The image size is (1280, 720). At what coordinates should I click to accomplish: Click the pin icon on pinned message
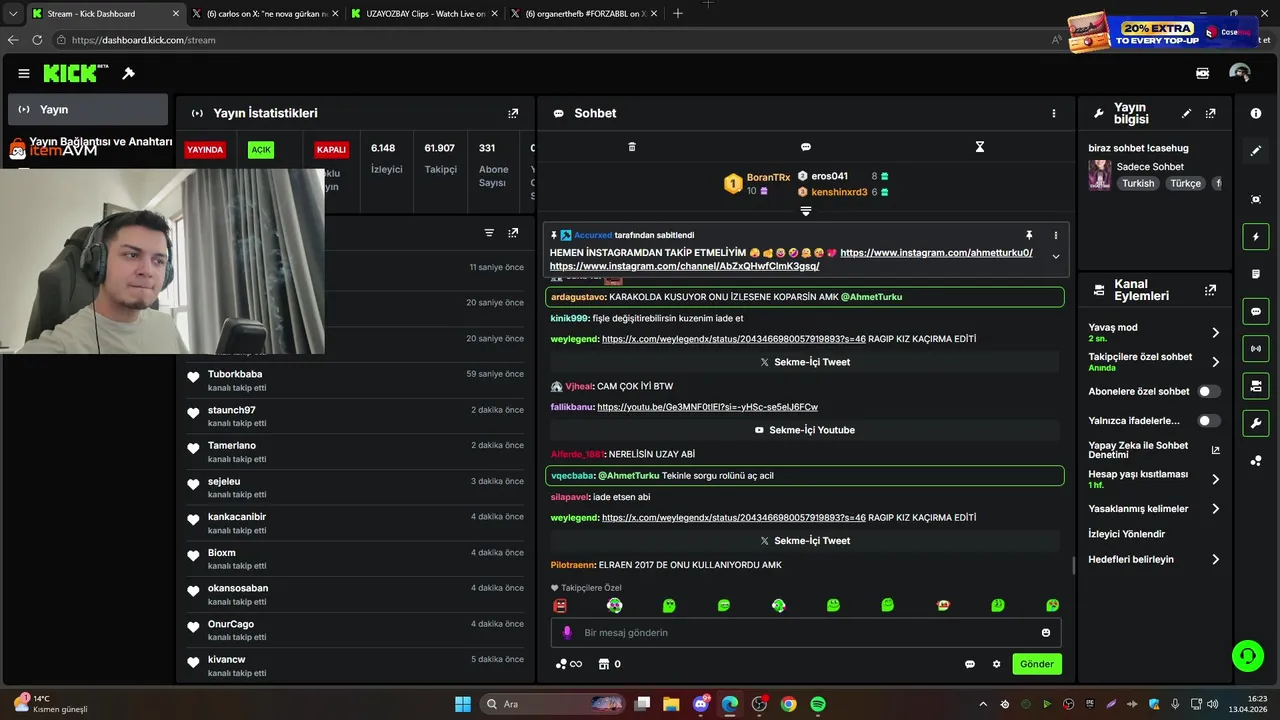[x=1029, y=235]
